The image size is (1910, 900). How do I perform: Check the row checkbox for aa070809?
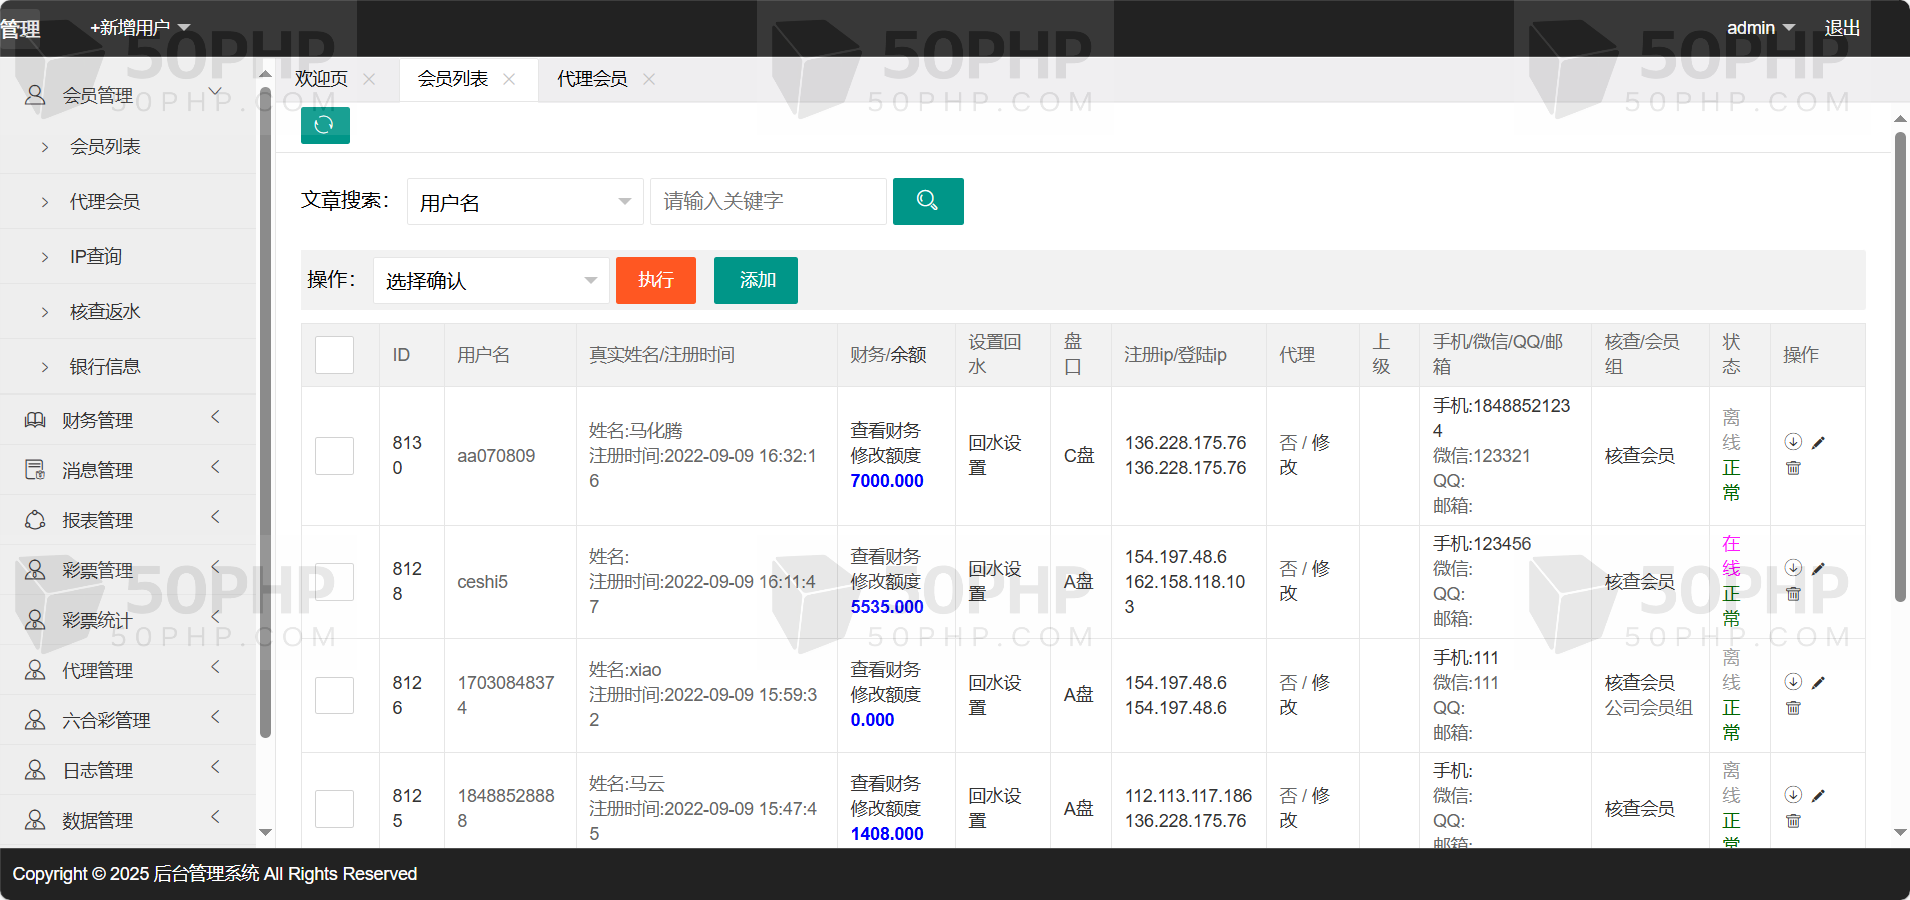click(334, 456)
